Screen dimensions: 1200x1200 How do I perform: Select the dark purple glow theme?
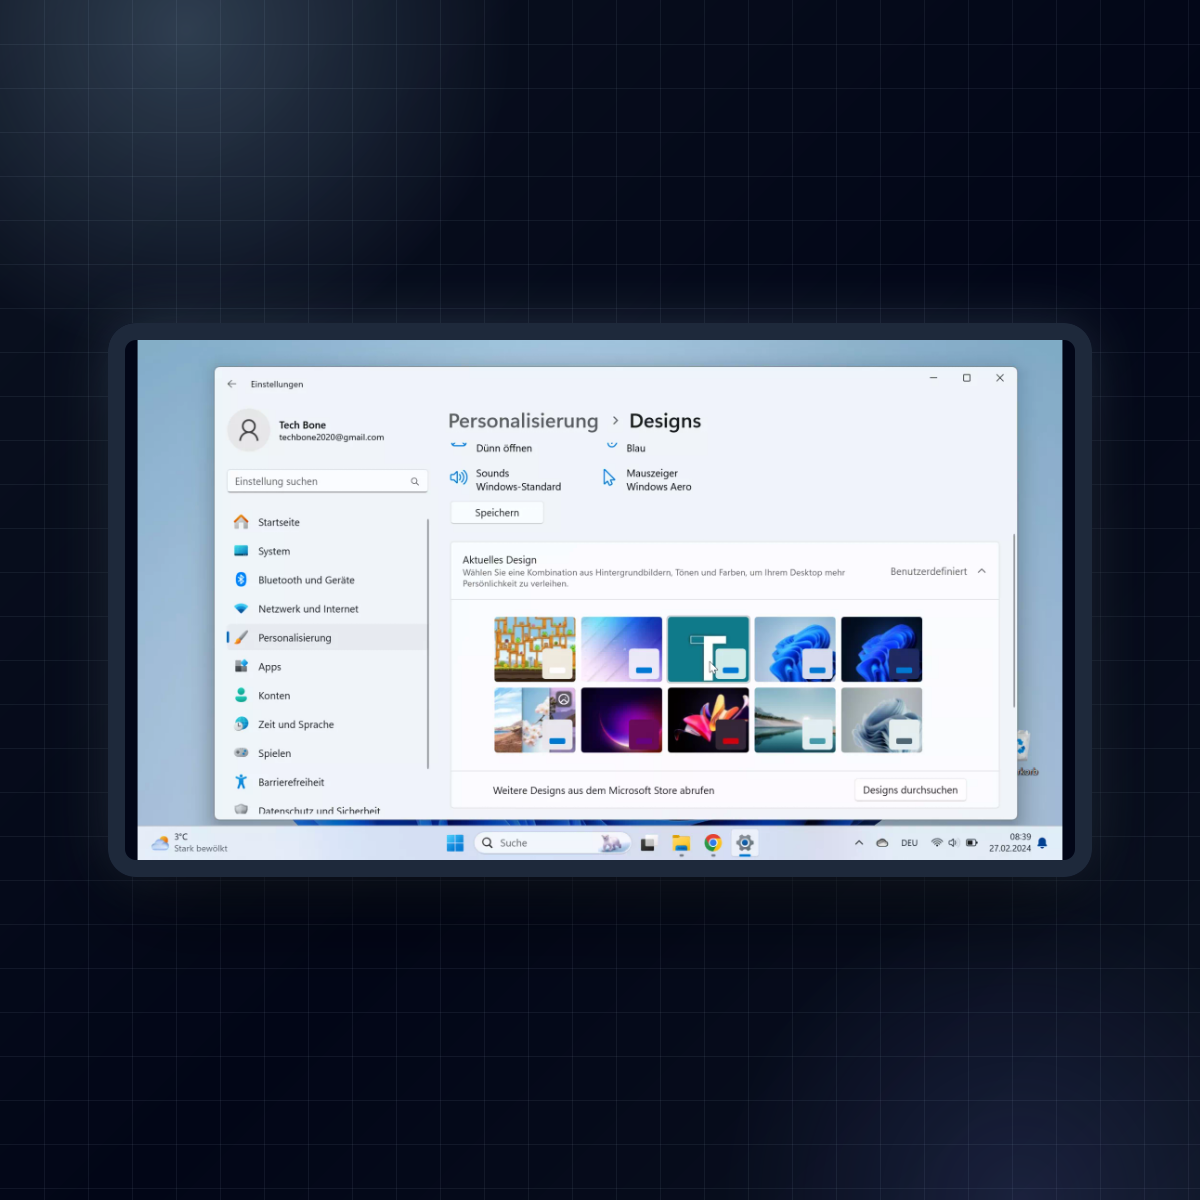click(x=622, y=720)
